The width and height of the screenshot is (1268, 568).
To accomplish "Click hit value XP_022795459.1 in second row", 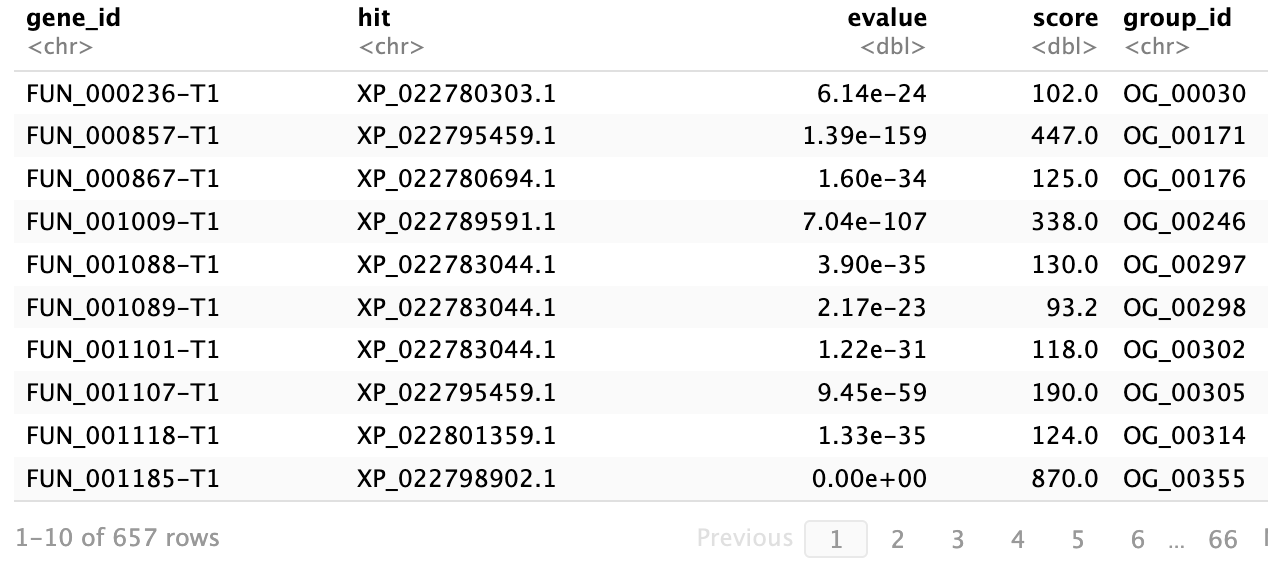I will point(456,136).
